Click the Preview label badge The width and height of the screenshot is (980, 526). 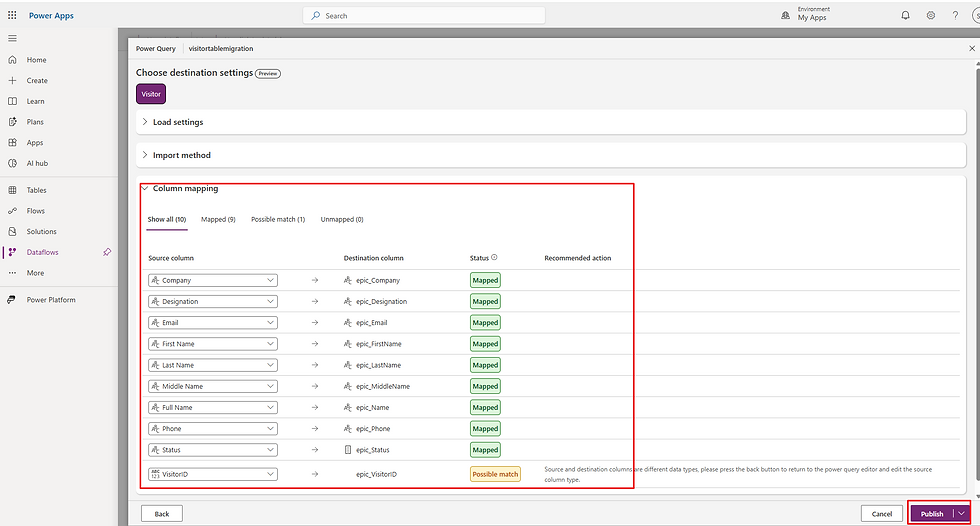[x=268, y=74]
